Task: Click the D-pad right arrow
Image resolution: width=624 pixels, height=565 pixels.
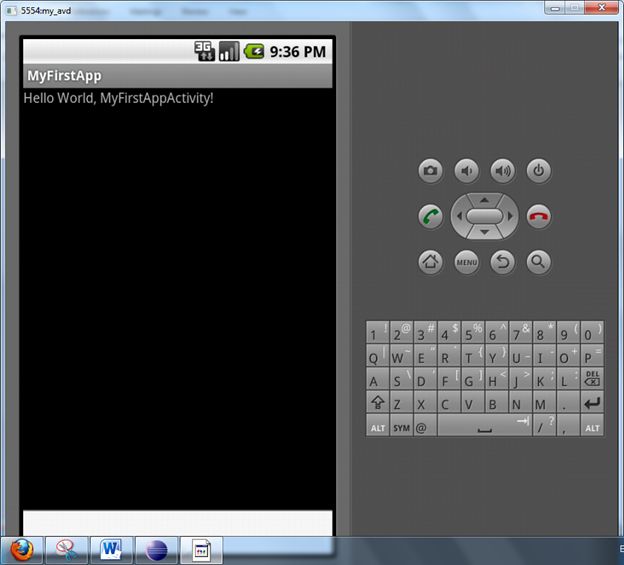Action: 510,216
